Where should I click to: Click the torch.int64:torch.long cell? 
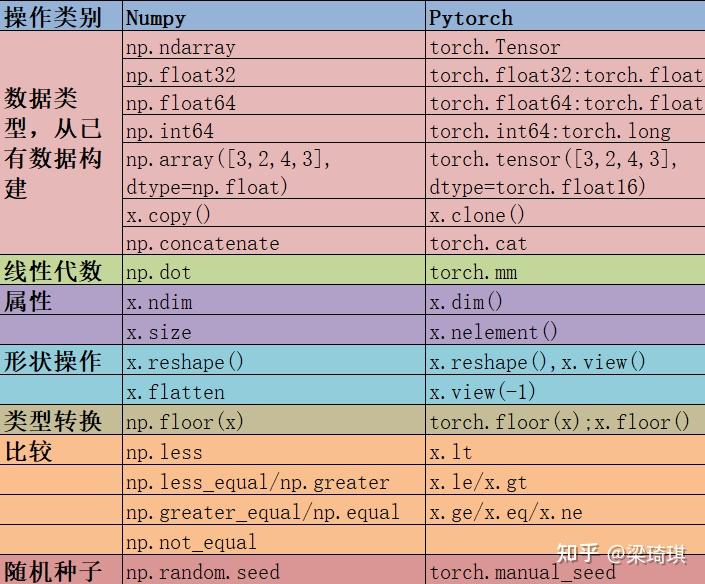[565, 129]
